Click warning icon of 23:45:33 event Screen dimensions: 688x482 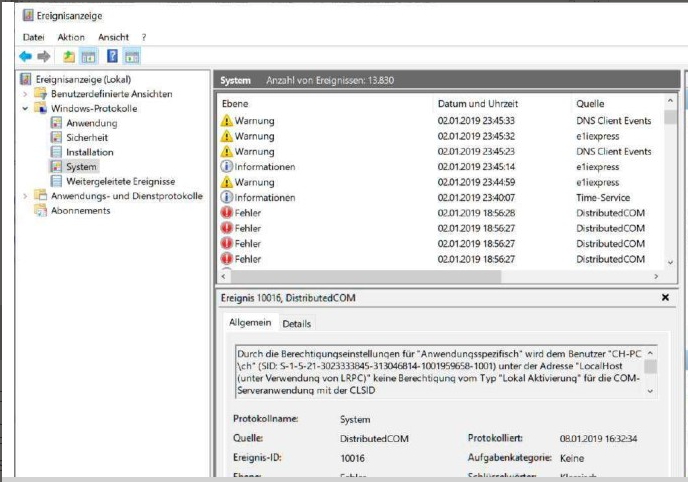[226, 121]
